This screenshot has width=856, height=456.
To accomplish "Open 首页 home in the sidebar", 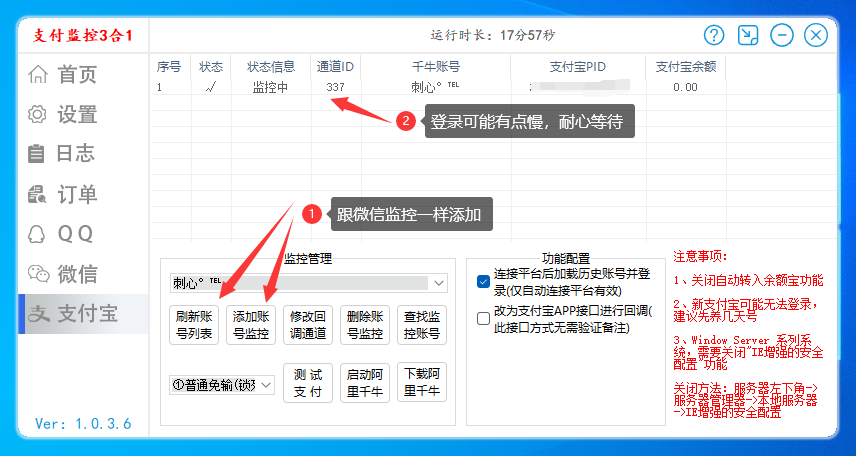I will pyautogui.click(x=83, y=74).
